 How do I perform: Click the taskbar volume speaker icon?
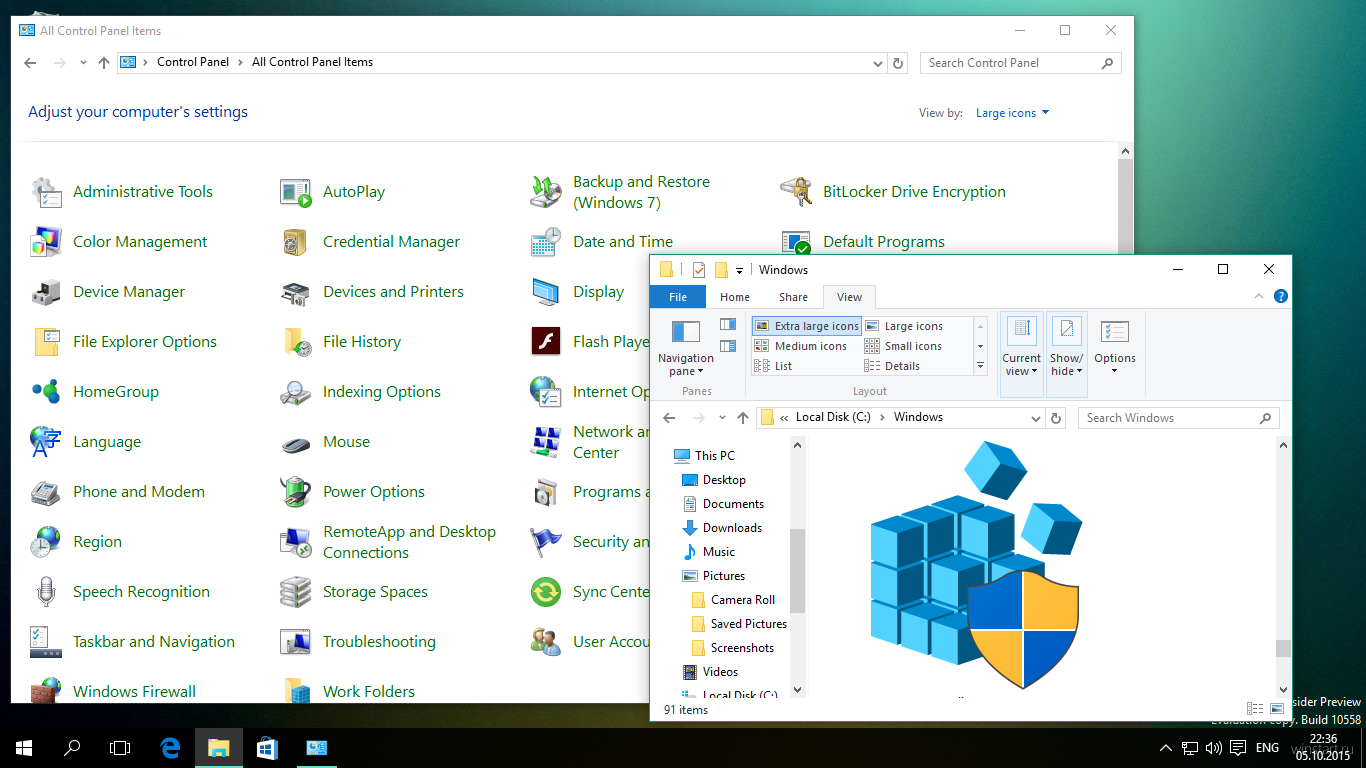(1214, 748)
